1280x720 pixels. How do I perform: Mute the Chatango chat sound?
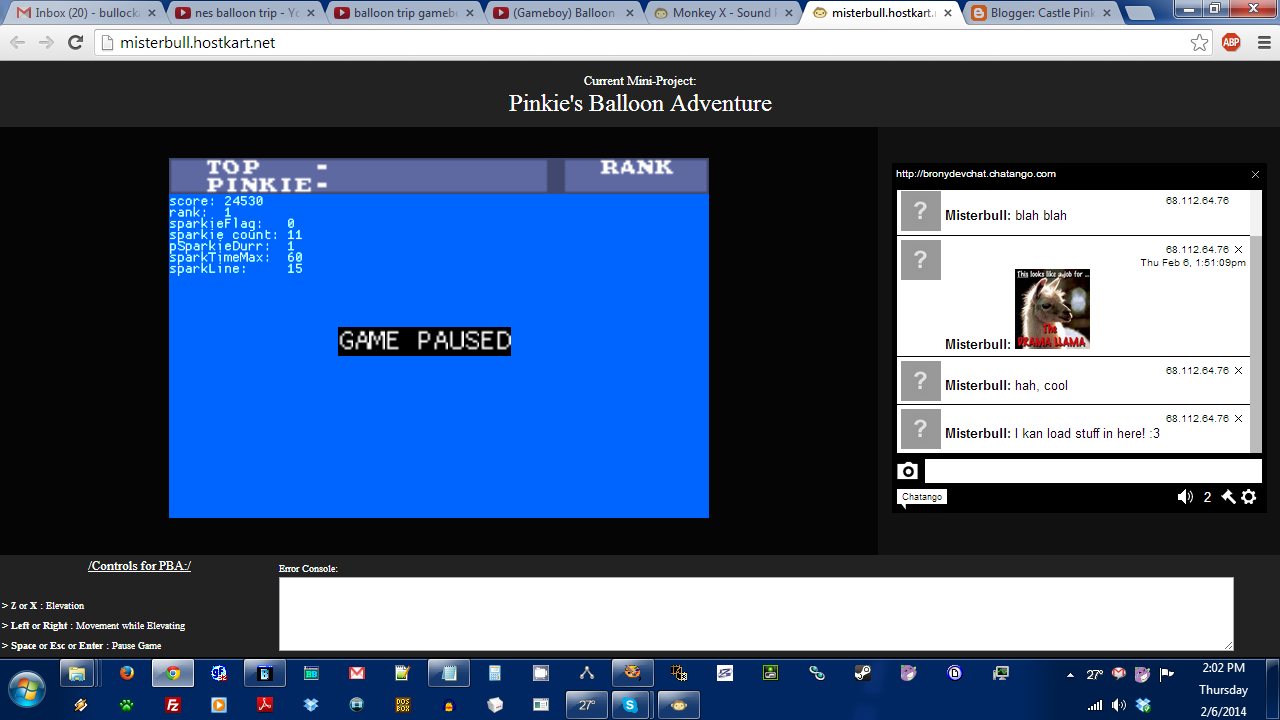point(1185,497)
